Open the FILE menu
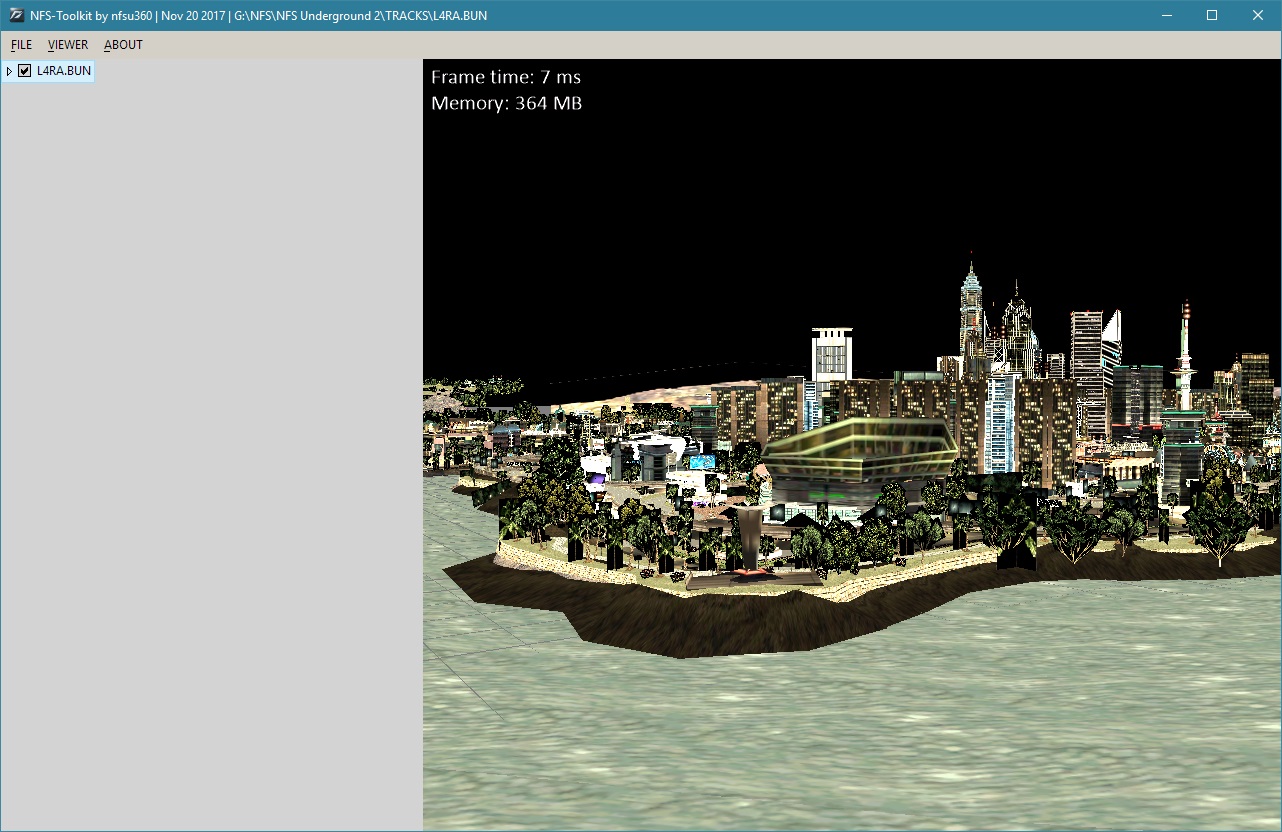 click(21, 45)
